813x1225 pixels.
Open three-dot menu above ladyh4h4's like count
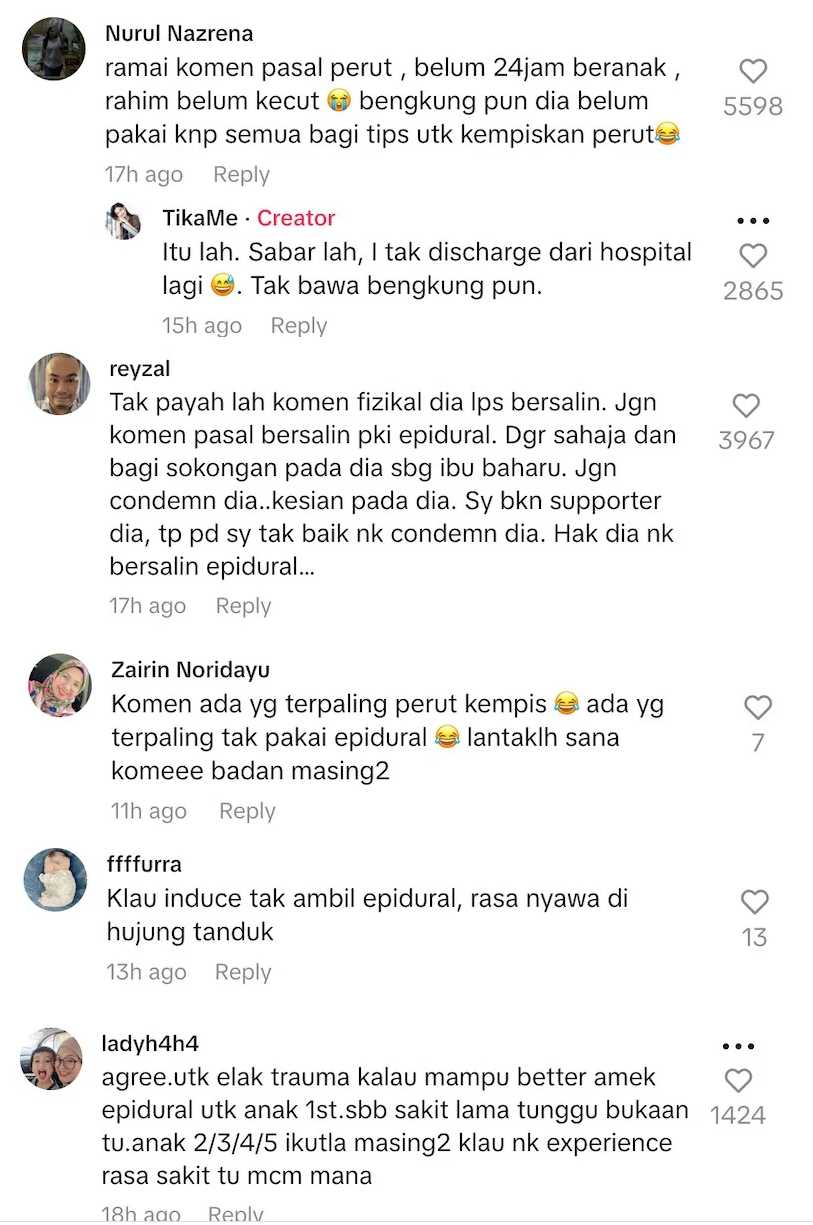(x=738, y=1047)
